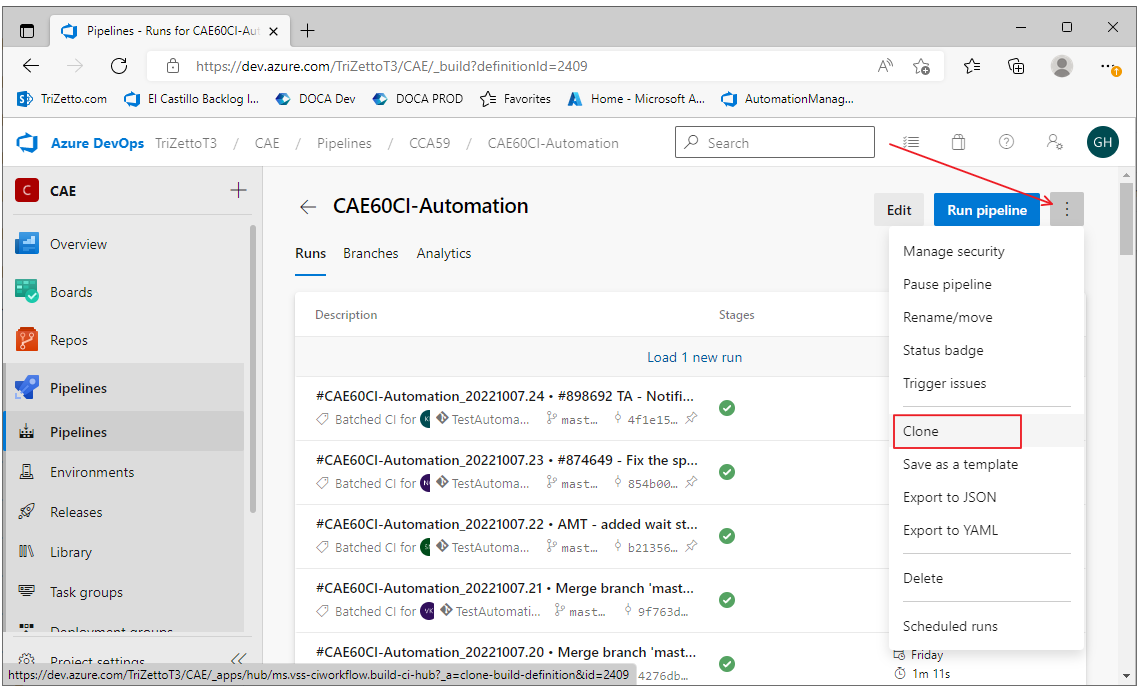This screenshot has height=693, width=1140.
Task: Click the Edit button
Action: (899, 209)
